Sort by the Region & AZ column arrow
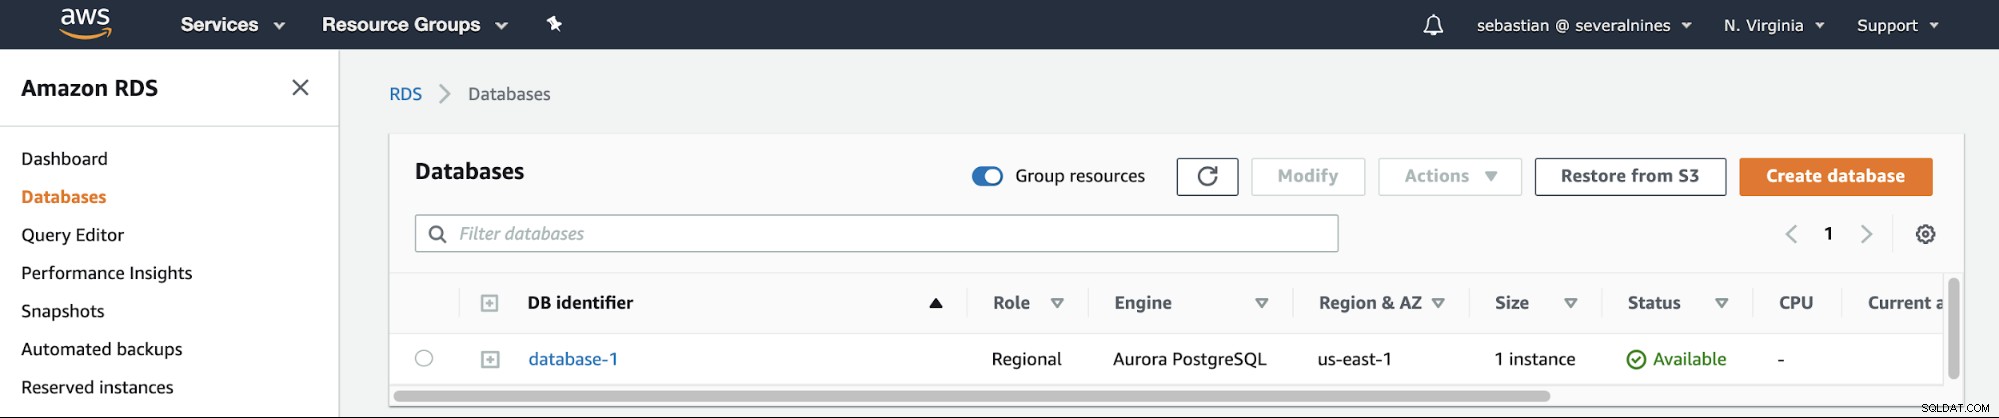Screen dimensions: 1999x418 coord(1438,303)
